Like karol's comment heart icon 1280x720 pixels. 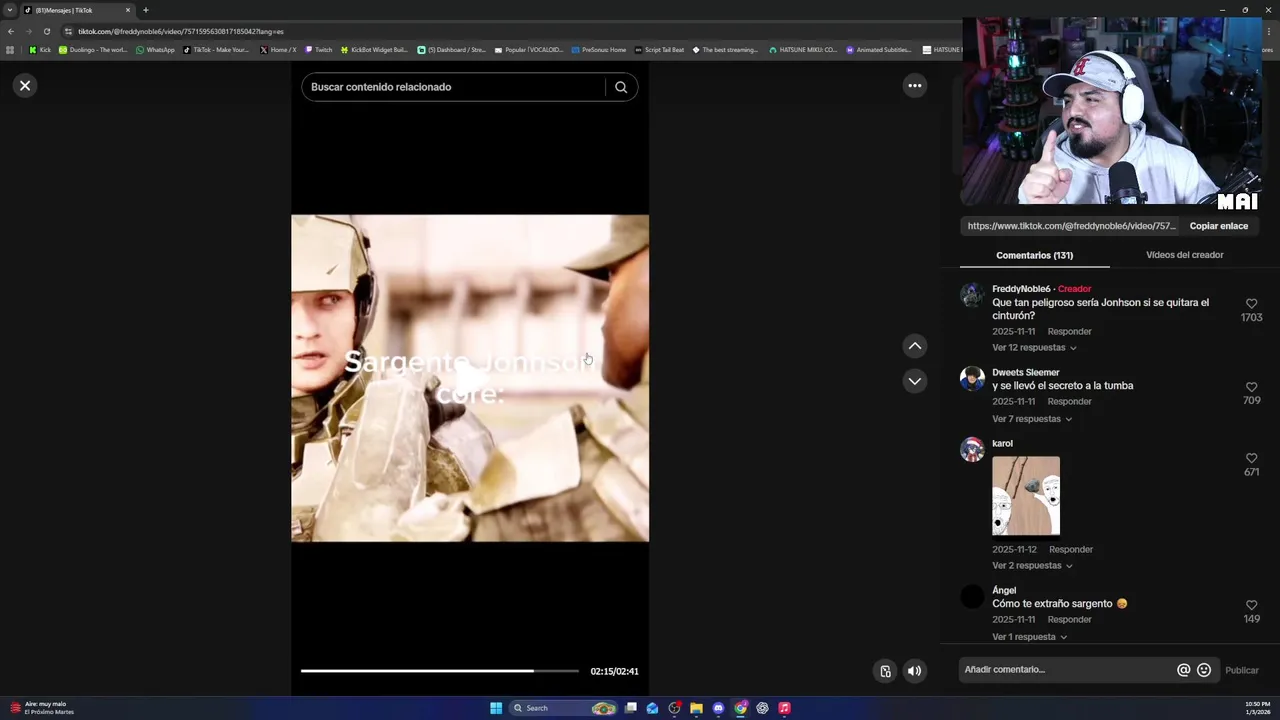point(1251,458)
